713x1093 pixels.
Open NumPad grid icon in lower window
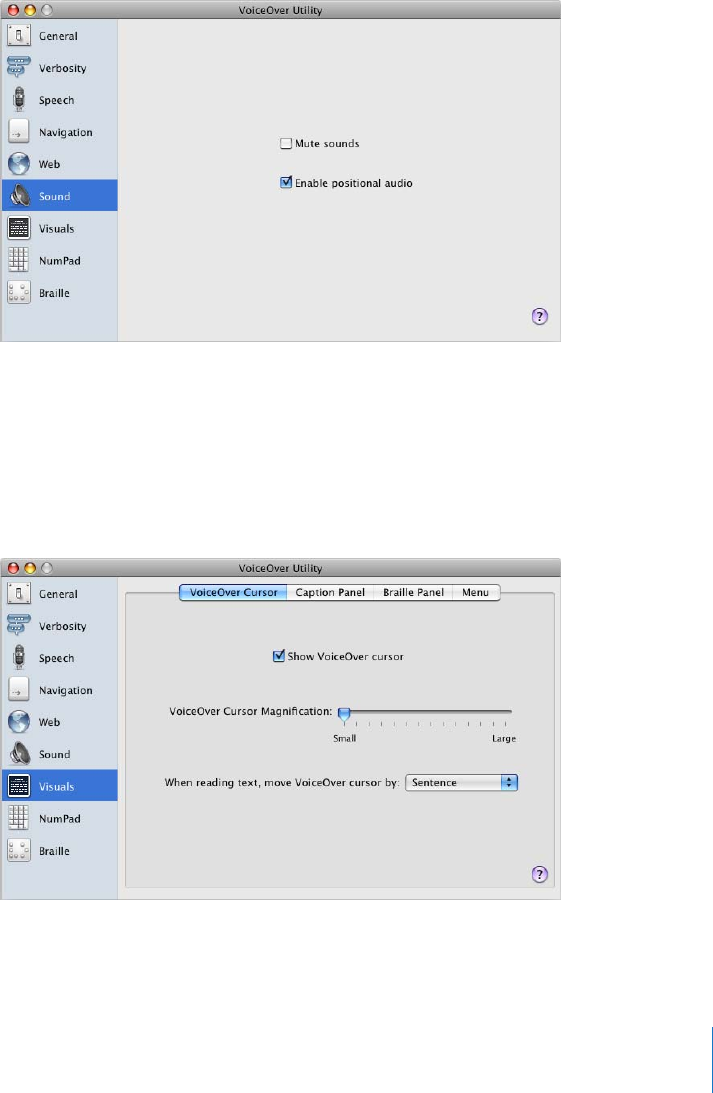(x=19, y=818)
